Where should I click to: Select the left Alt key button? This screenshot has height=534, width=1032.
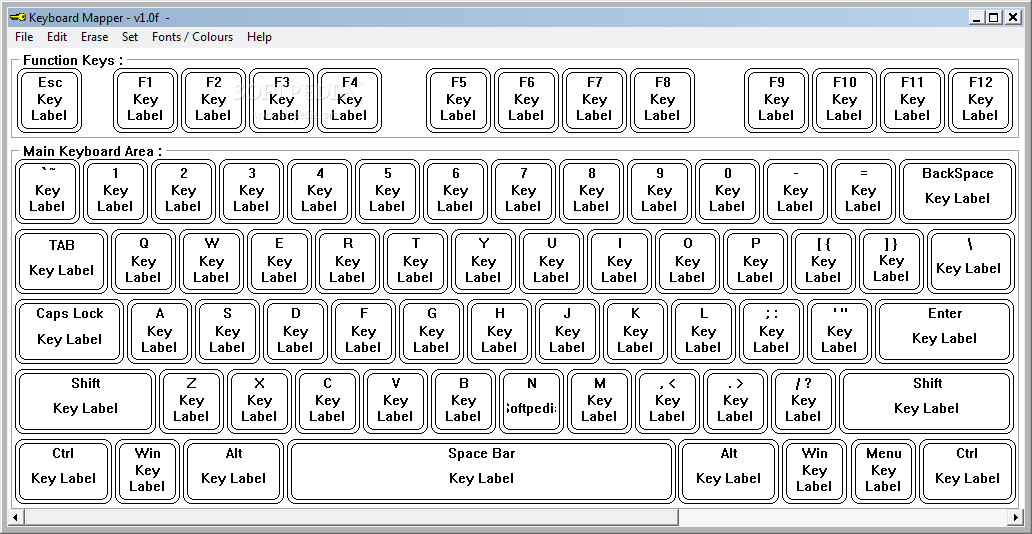point(234,471)
